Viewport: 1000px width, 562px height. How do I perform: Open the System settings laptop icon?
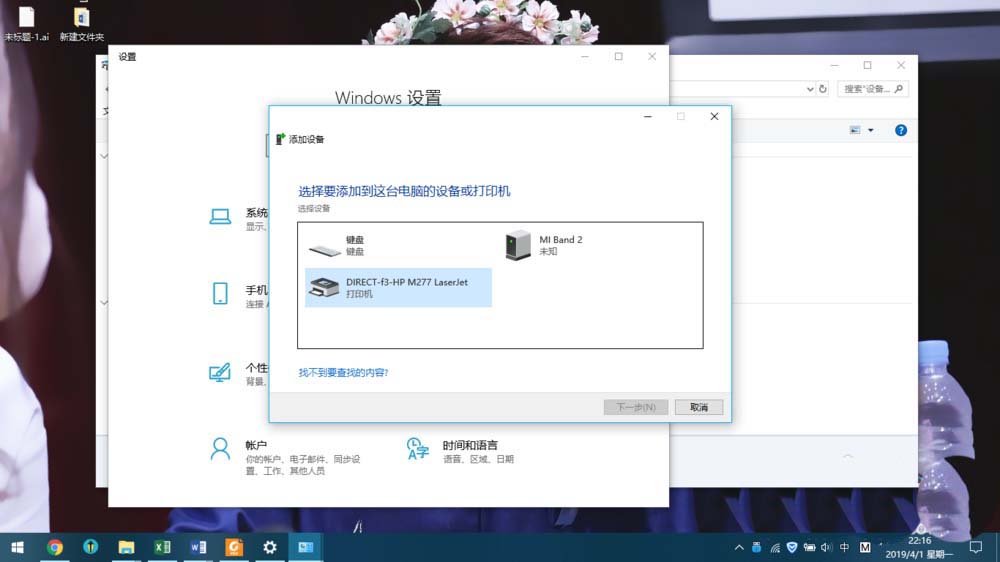(x=220, y=217)
